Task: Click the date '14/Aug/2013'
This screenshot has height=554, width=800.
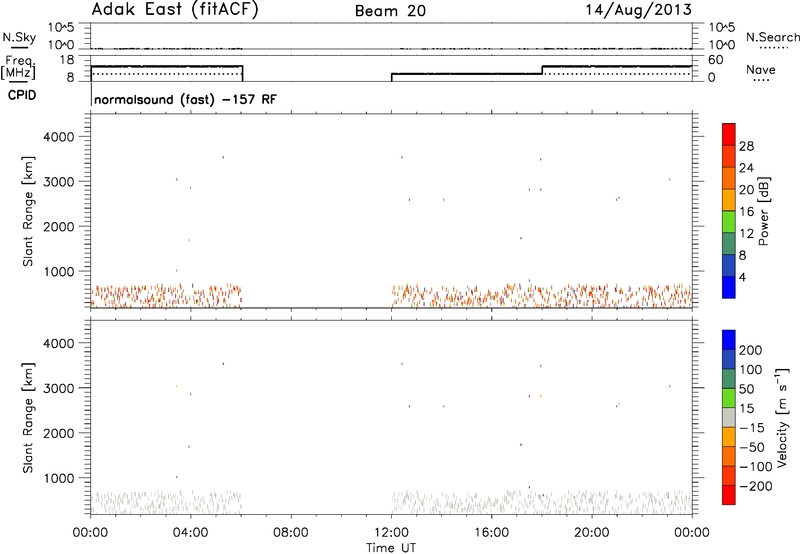Action: [638, 10]
